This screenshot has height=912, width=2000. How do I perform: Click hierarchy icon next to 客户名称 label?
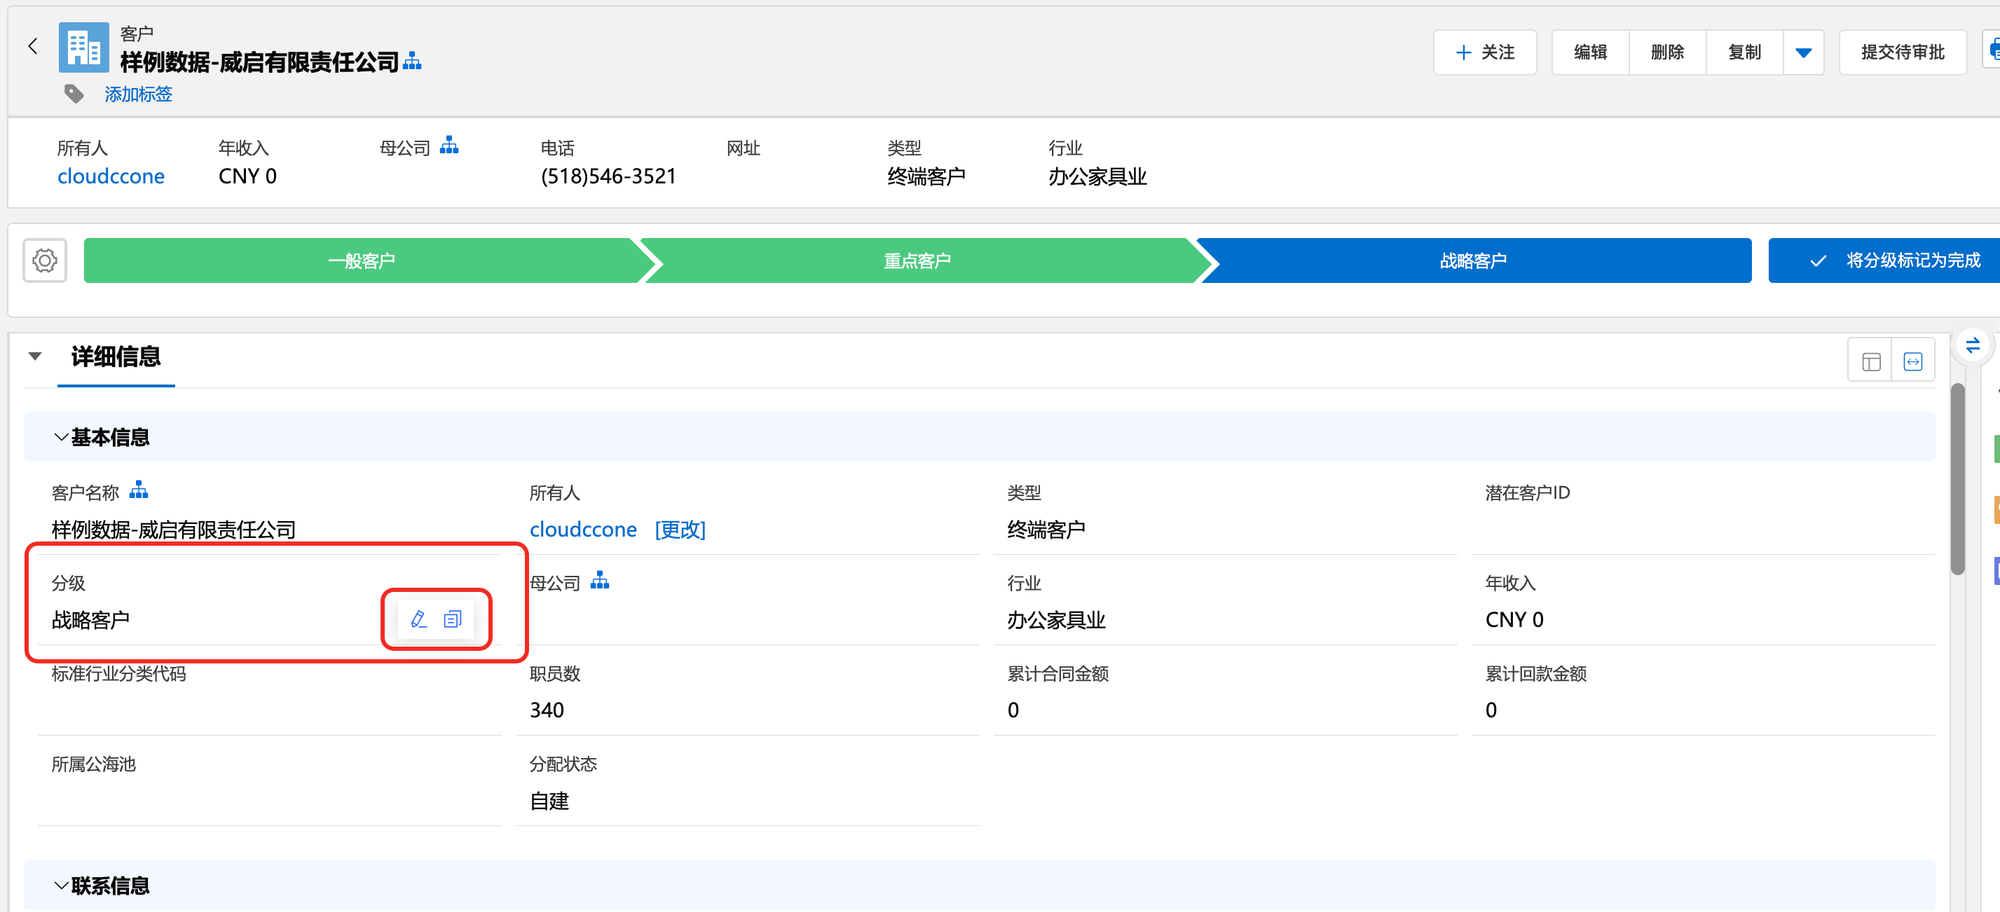139,490
